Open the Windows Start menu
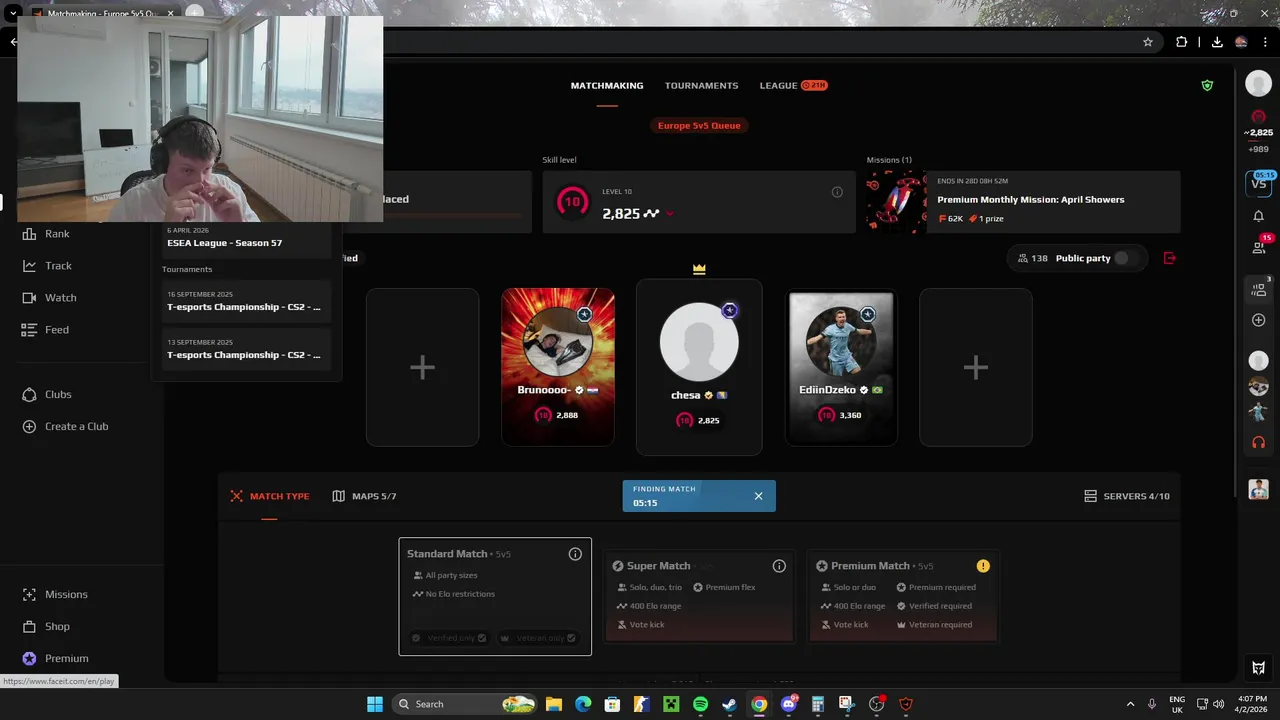1280x720 pixels. click(374, 704)
